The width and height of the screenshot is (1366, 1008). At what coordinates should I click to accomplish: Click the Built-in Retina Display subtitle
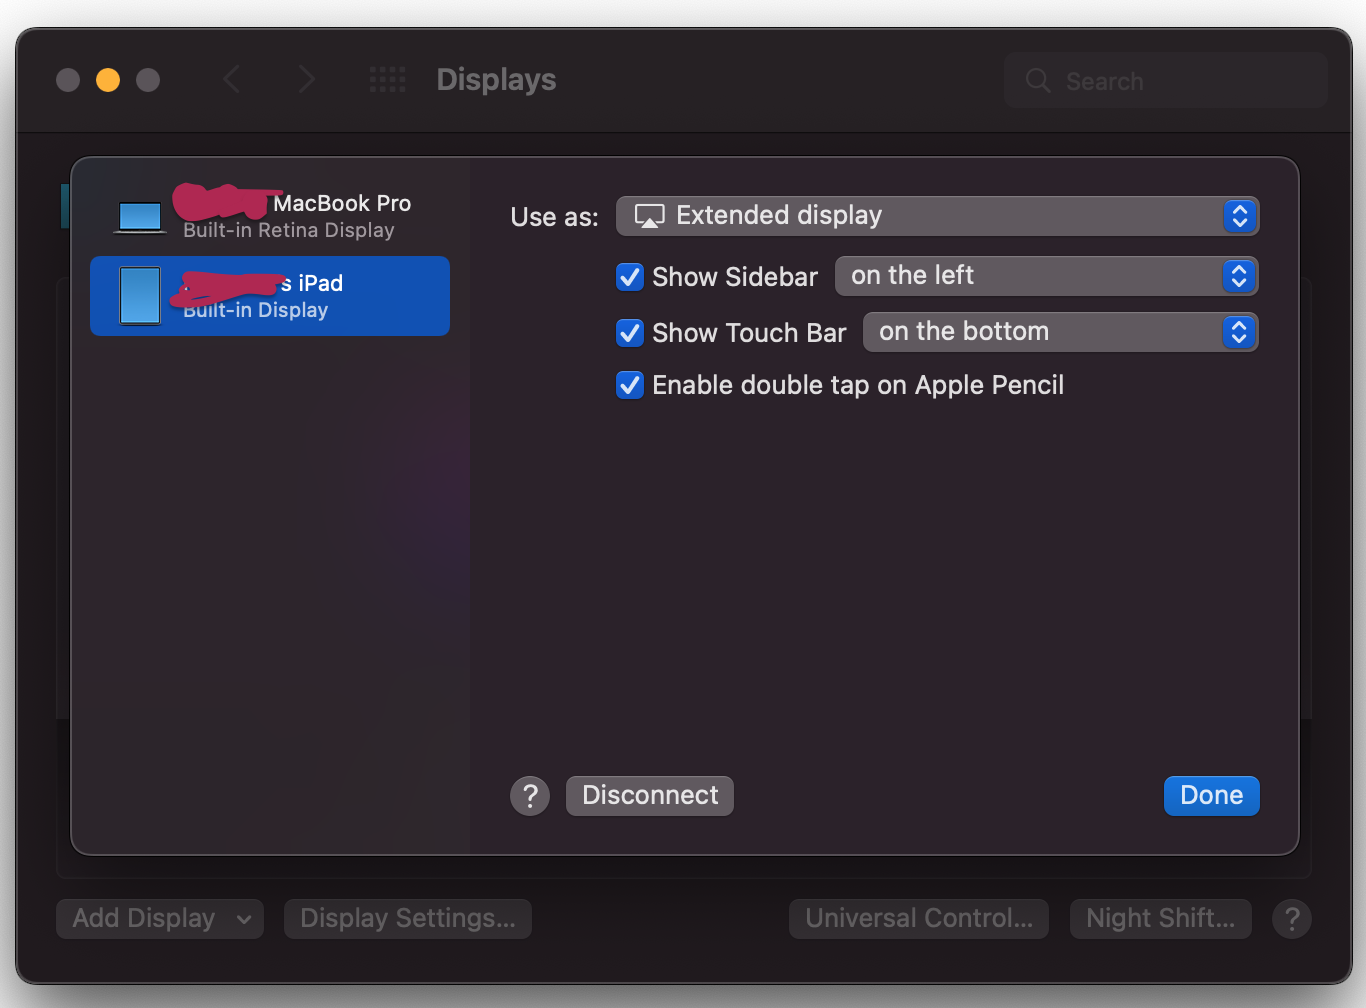pos(289,230)
